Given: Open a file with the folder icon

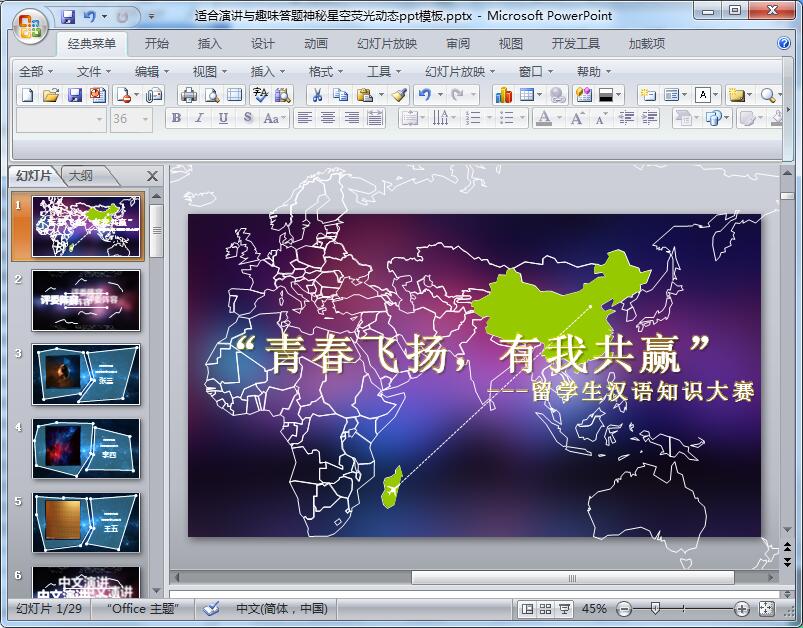Looking at the screenshot, I should click(x=51, y=95).
